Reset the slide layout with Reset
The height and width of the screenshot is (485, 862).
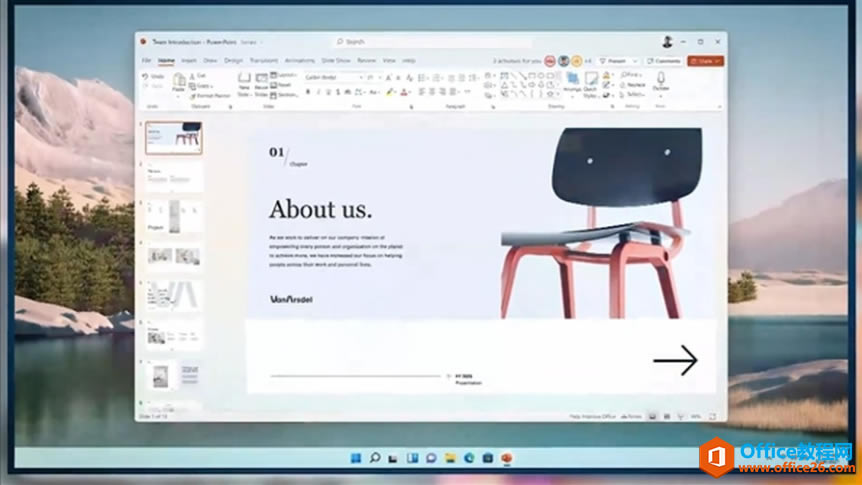click(x=281, y=85)
